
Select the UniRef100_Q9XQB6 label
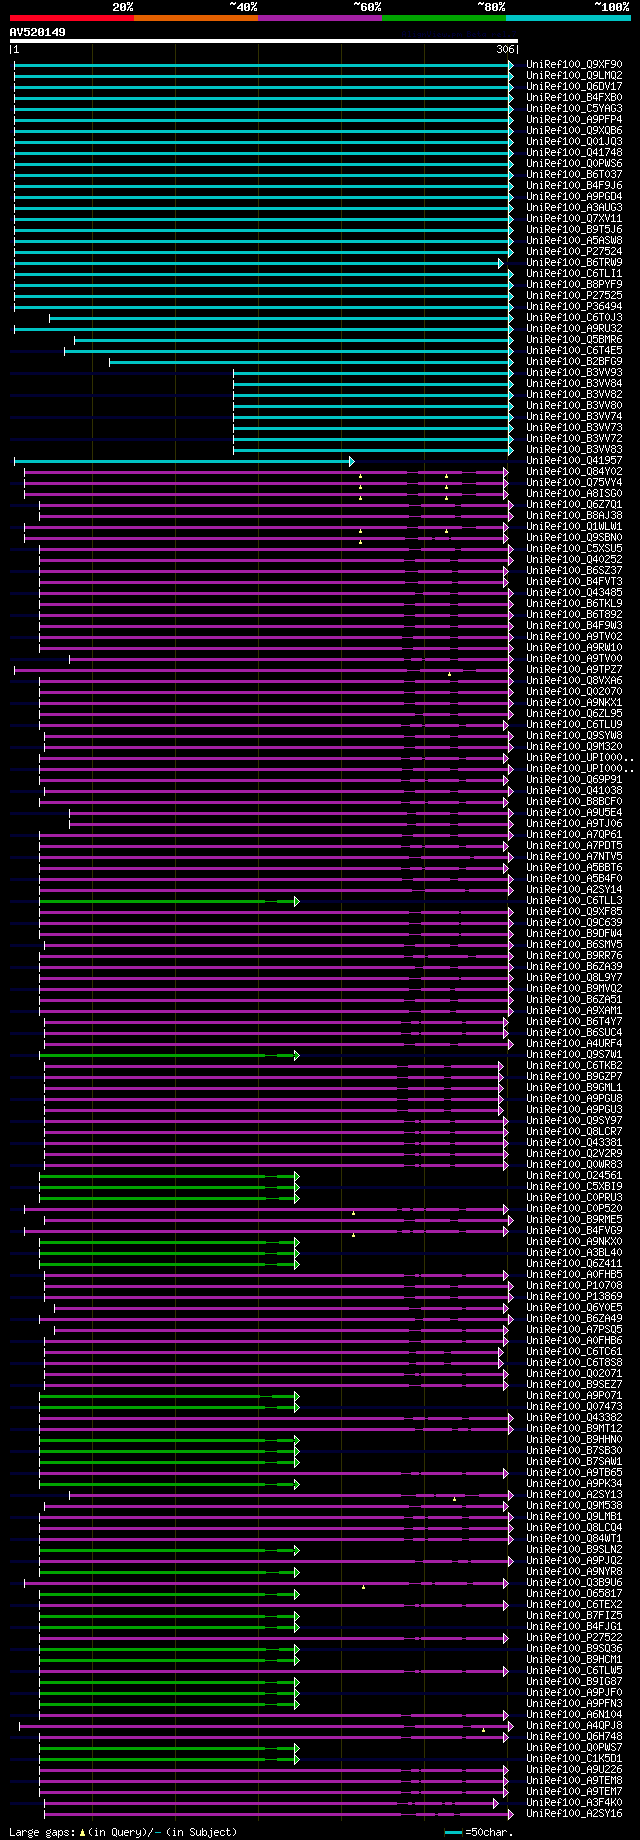(574, 130)
